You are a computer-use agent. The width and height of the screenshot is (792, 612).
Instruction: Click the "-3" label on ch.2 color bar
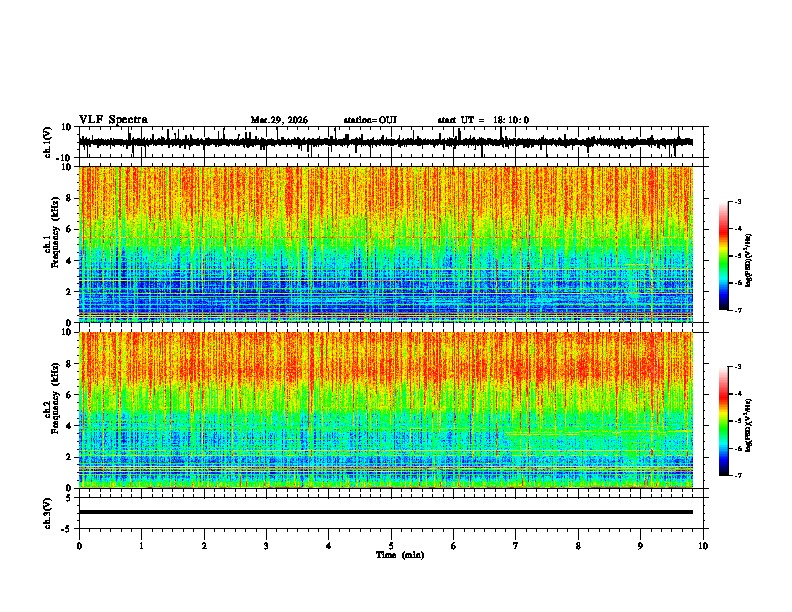(738, 367)
